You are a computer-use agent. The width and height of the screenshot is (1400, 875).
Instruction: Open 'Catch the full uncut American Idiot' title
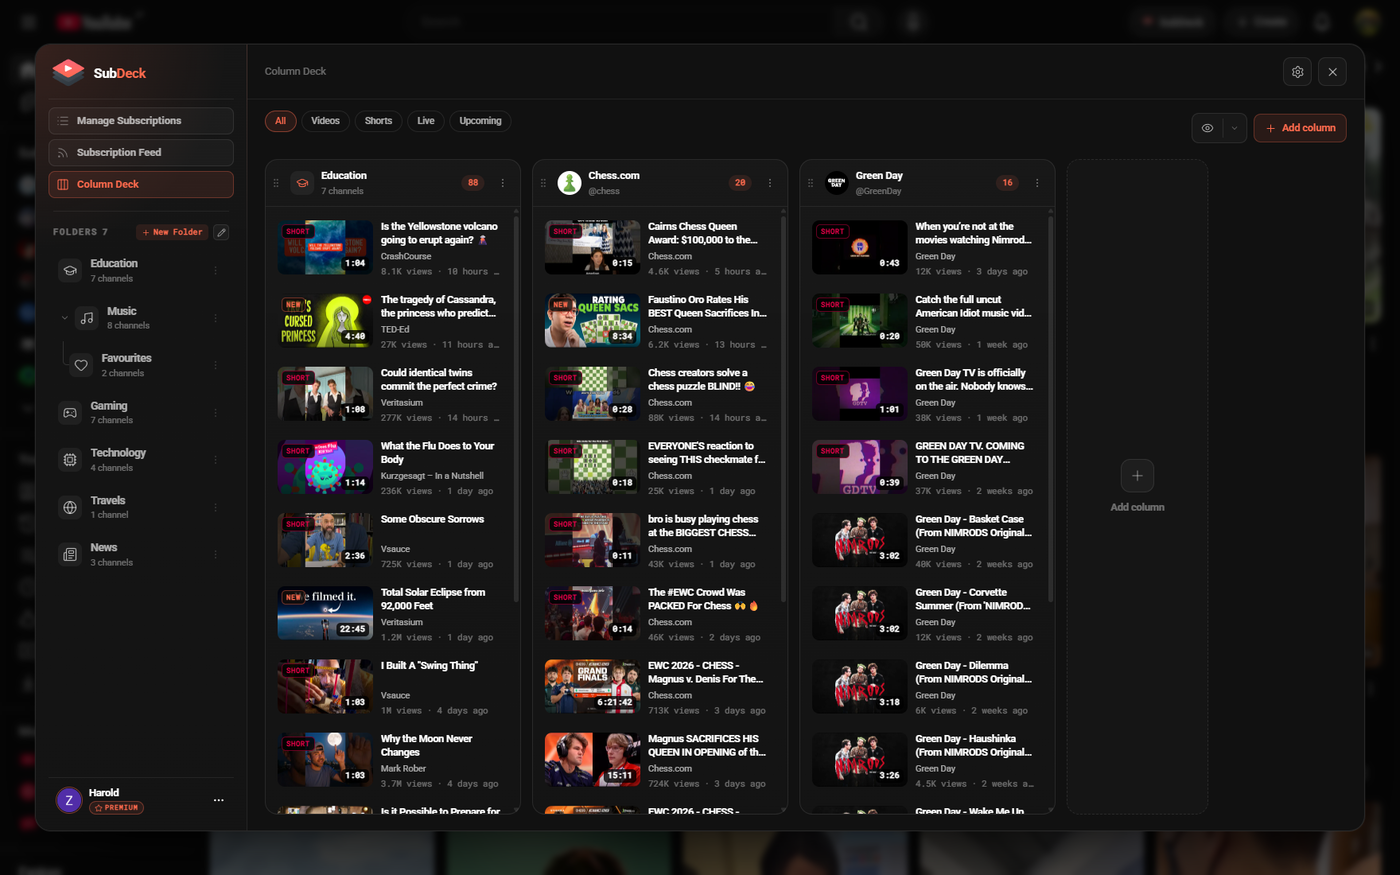point(973,306)
